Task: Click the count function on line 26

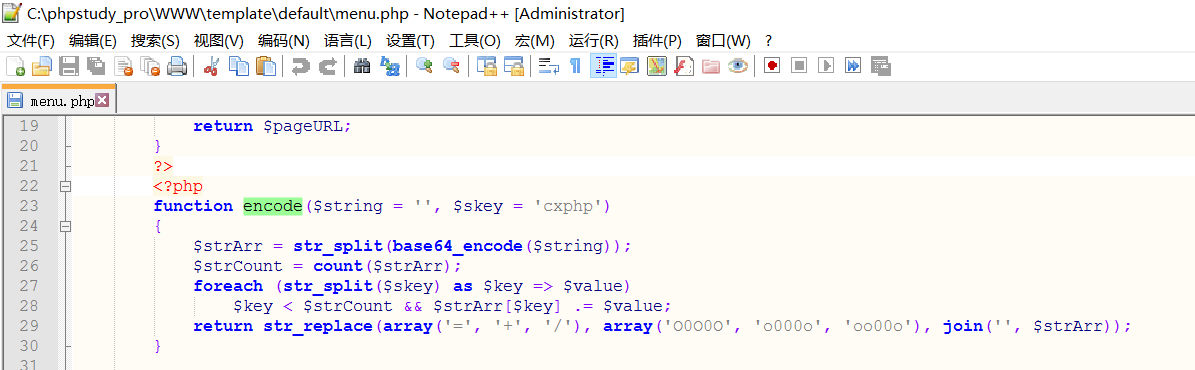Action: 338,266
